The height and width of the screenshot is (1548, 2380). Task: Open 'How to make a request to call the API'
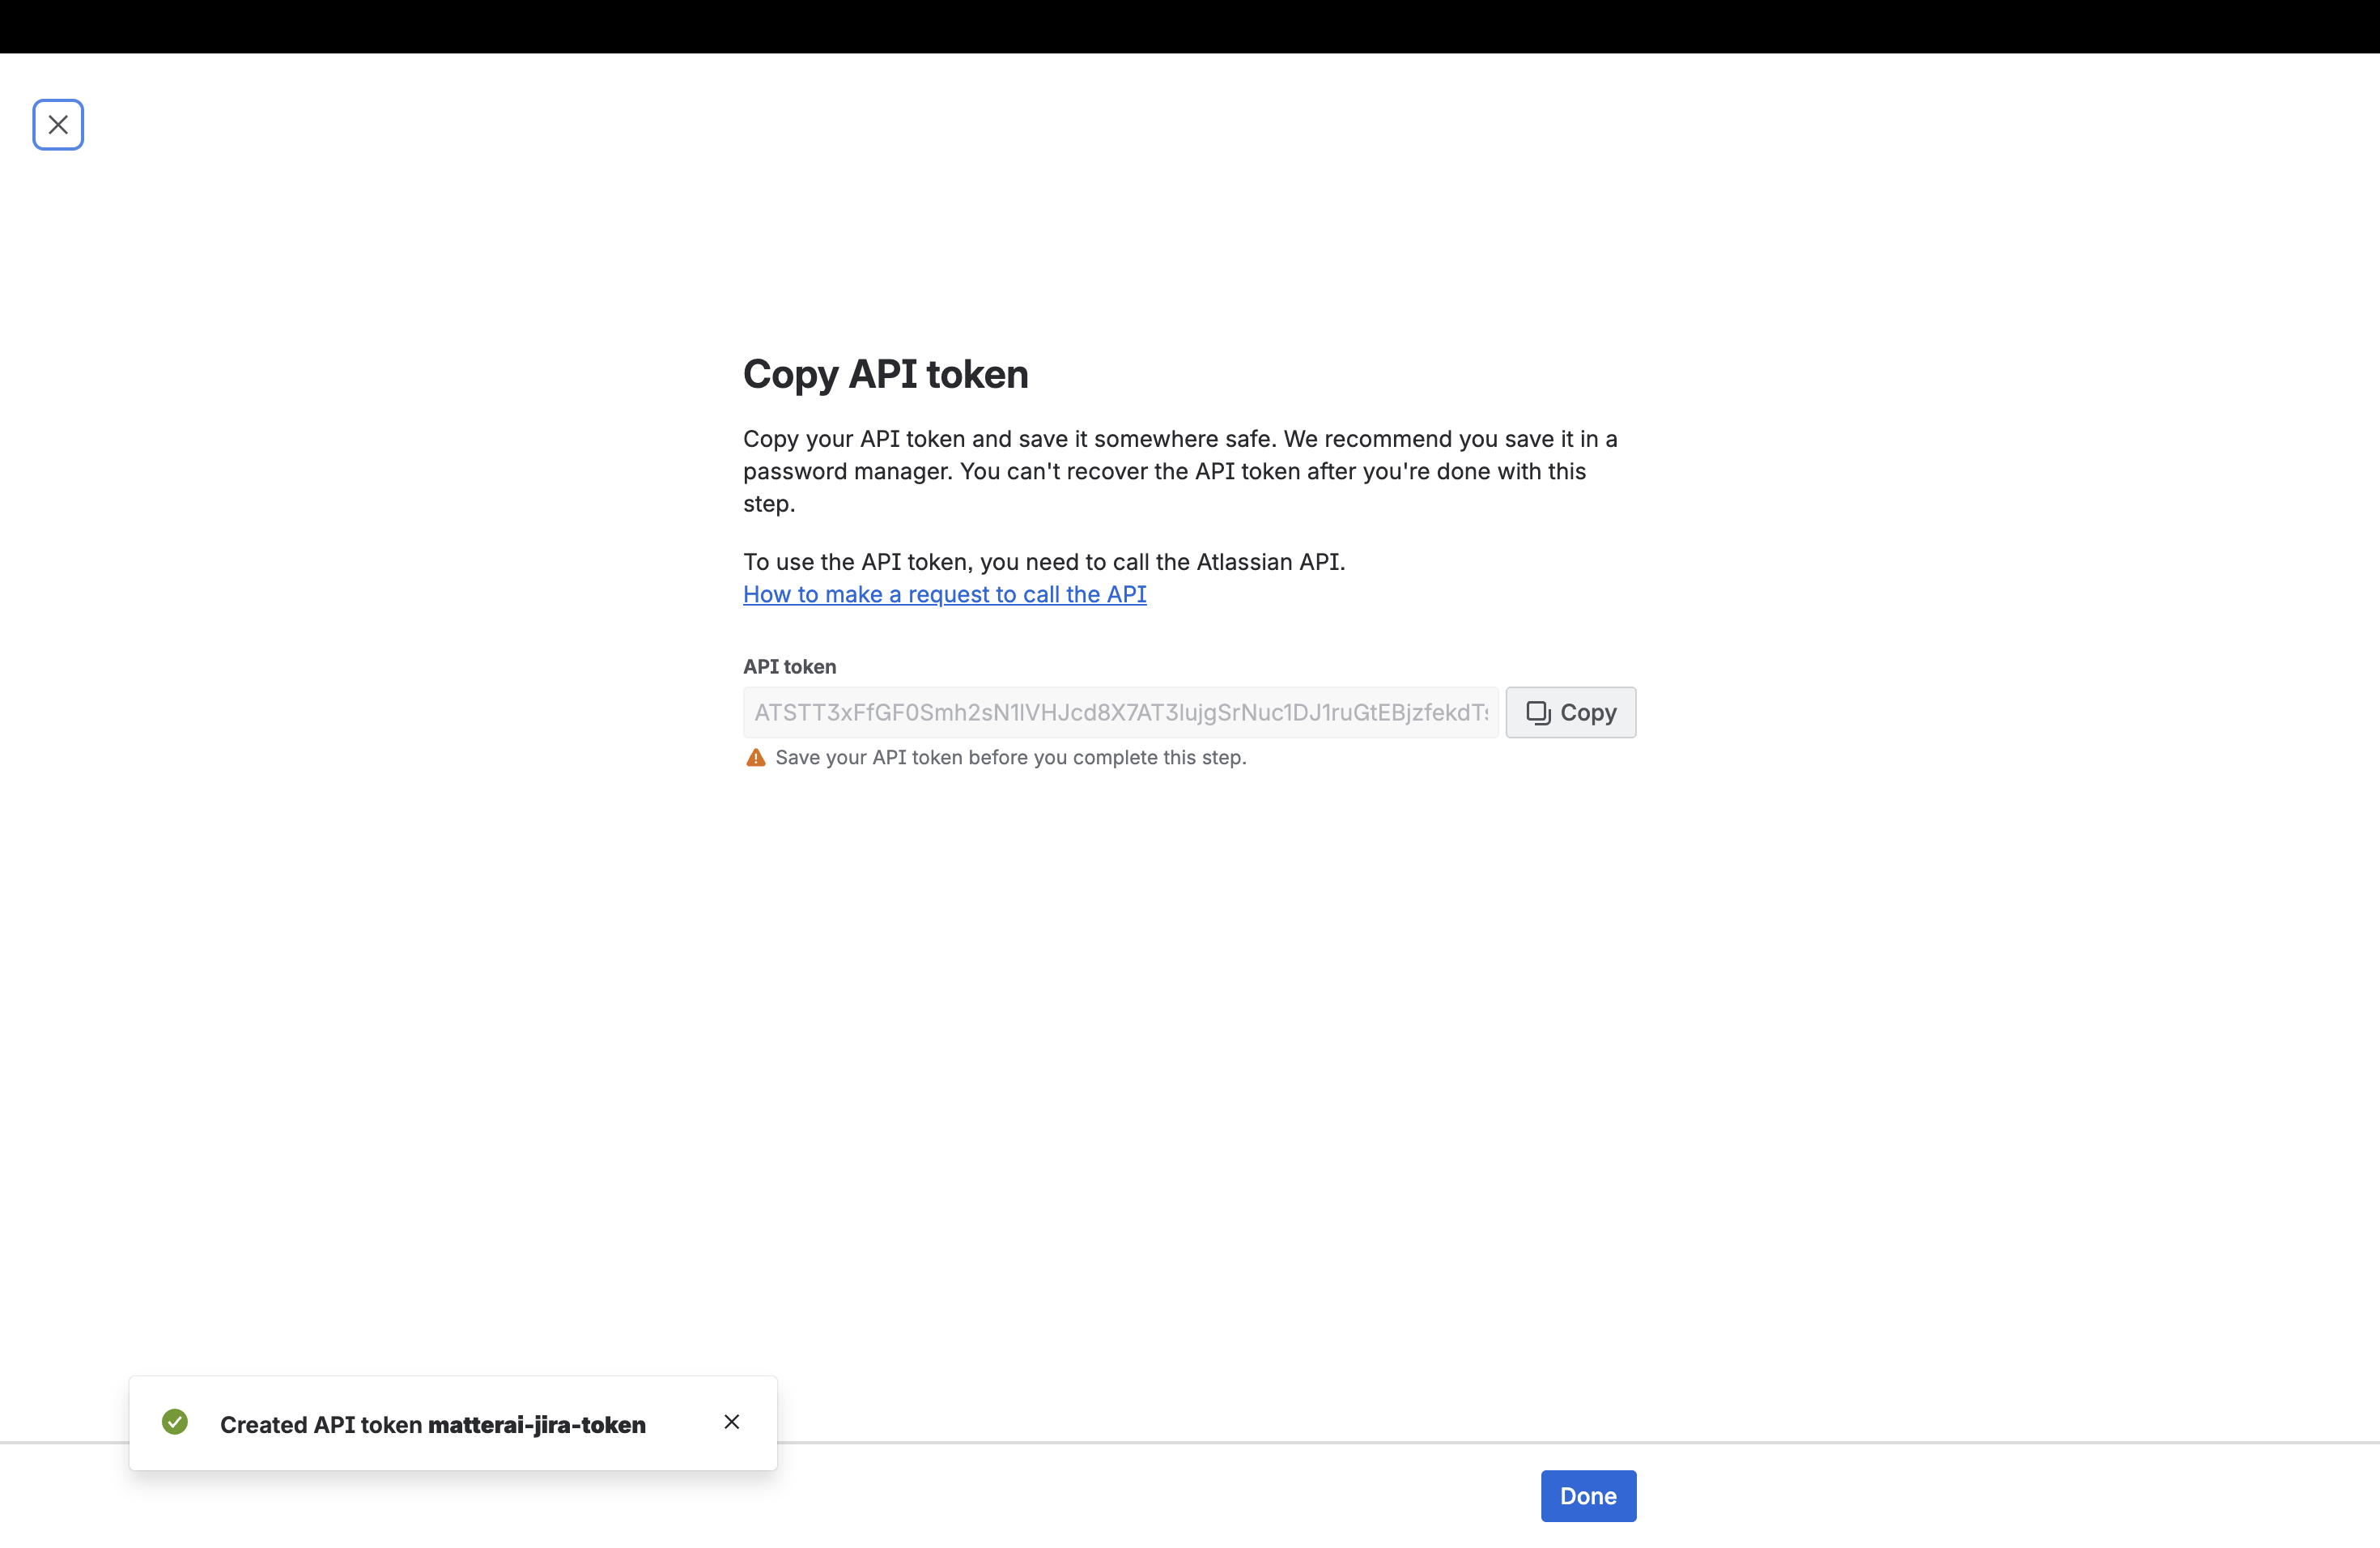(944, 594)
